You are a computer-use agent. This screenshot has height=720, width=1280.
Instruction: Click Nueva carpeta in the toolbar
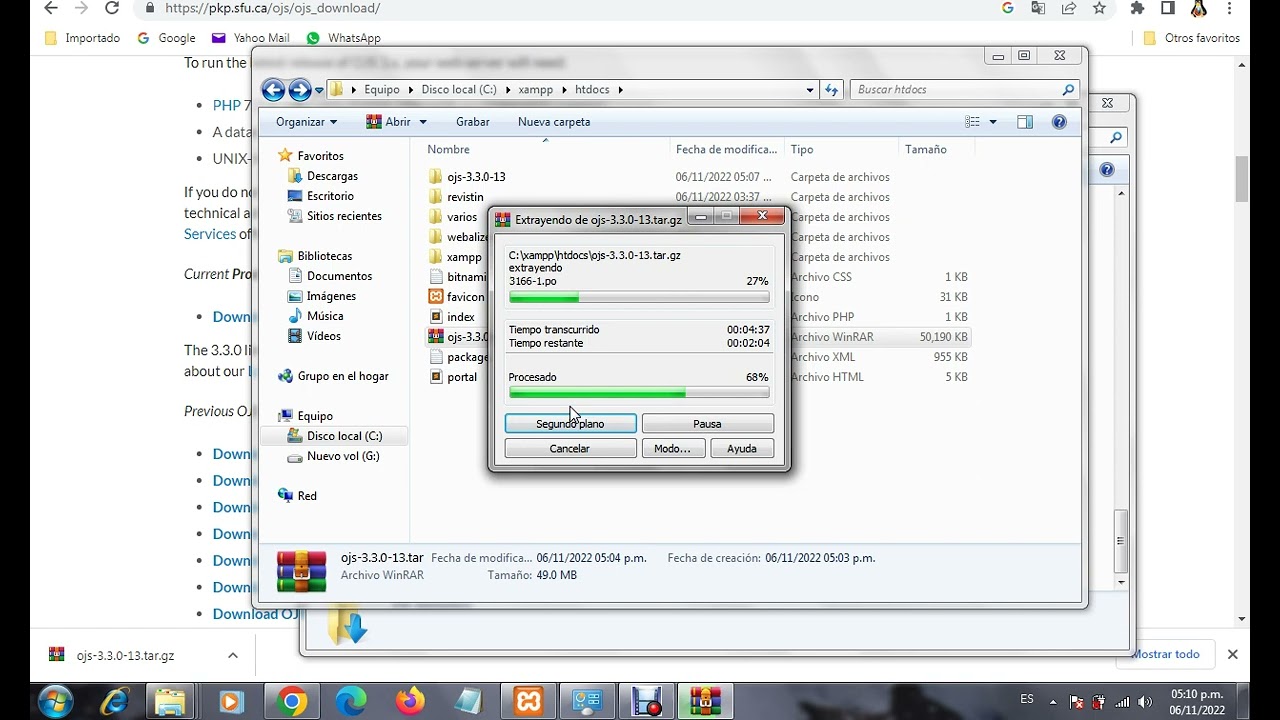point(554,122)
